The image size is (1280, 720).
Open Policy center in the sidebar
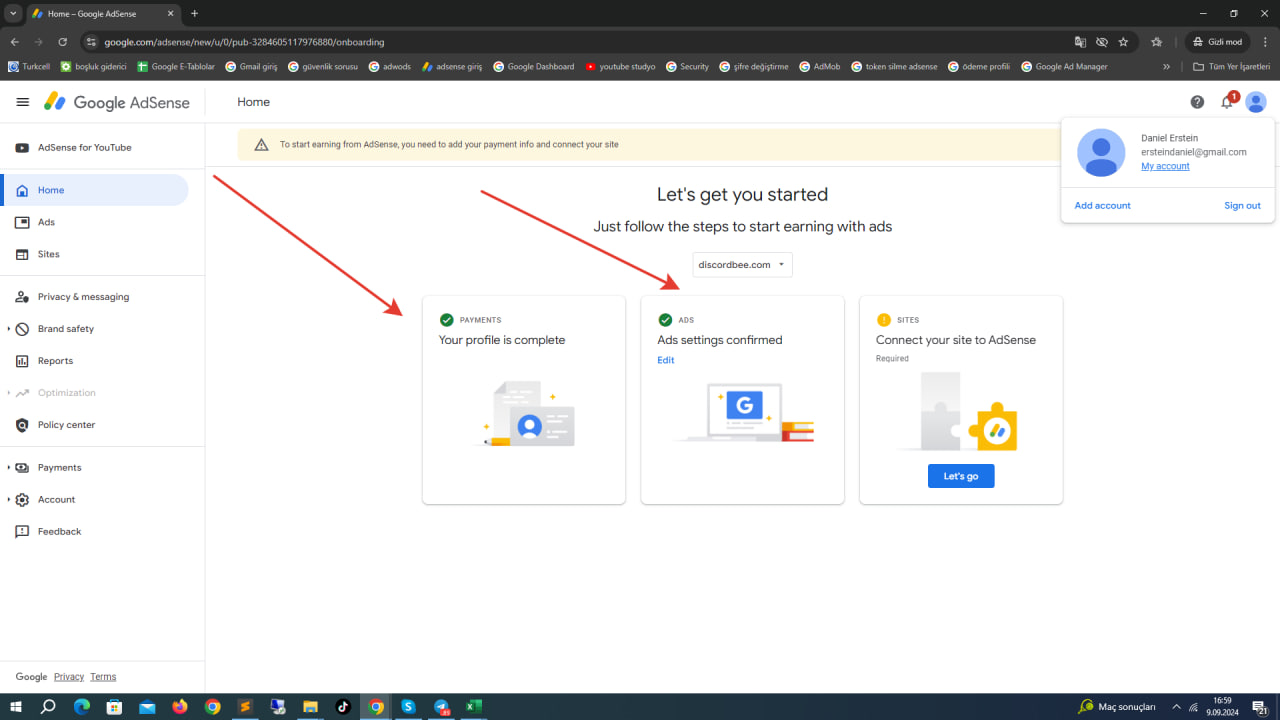94,425
